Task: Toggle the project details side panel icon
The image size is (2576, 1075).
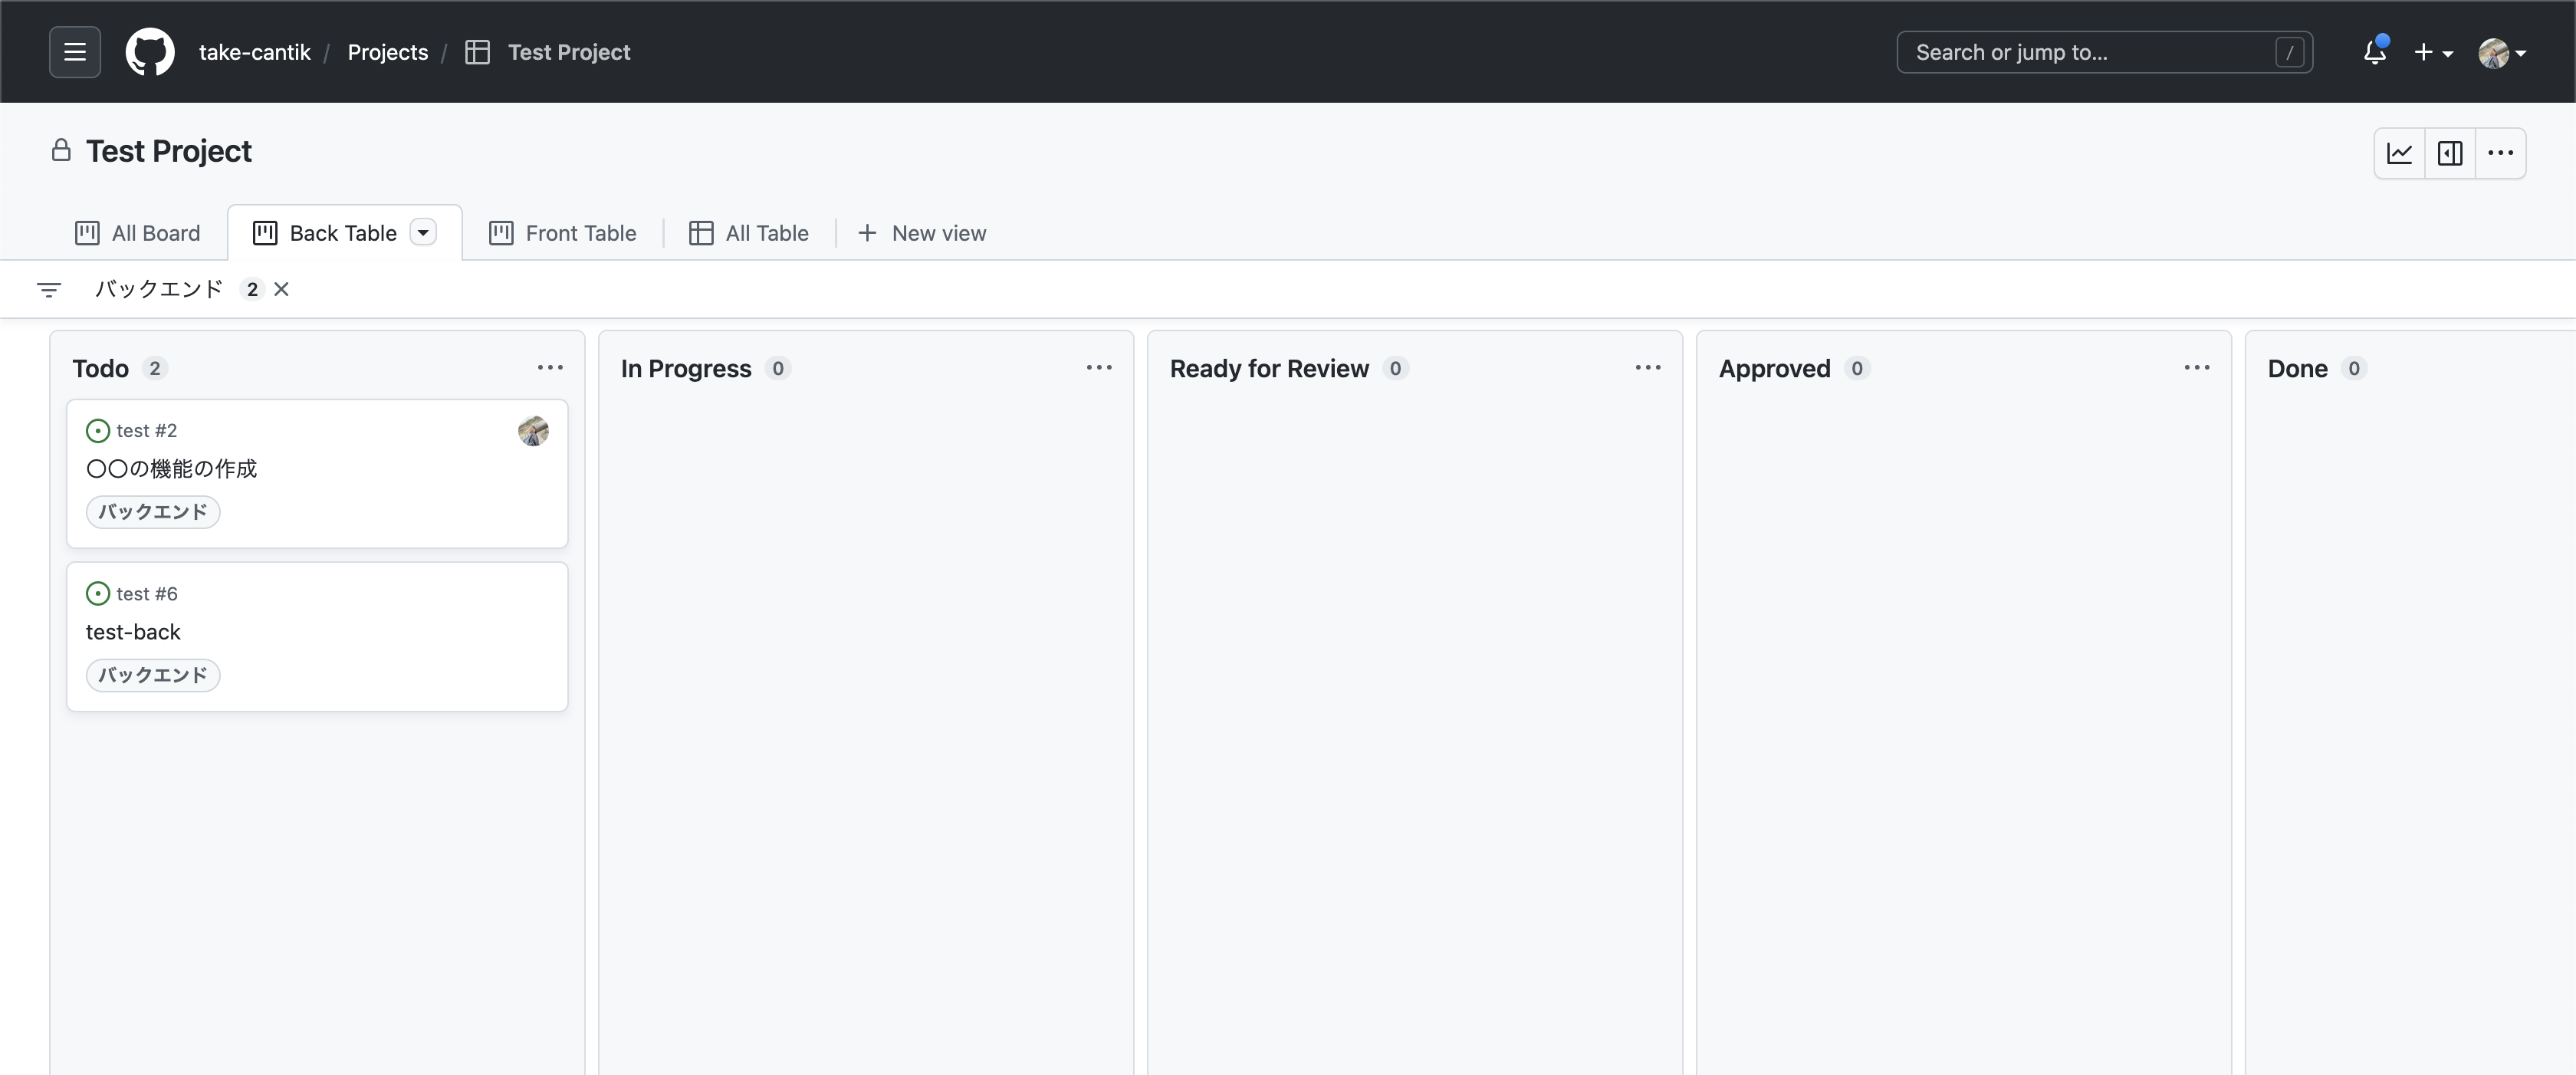Action: [2450, 153]
